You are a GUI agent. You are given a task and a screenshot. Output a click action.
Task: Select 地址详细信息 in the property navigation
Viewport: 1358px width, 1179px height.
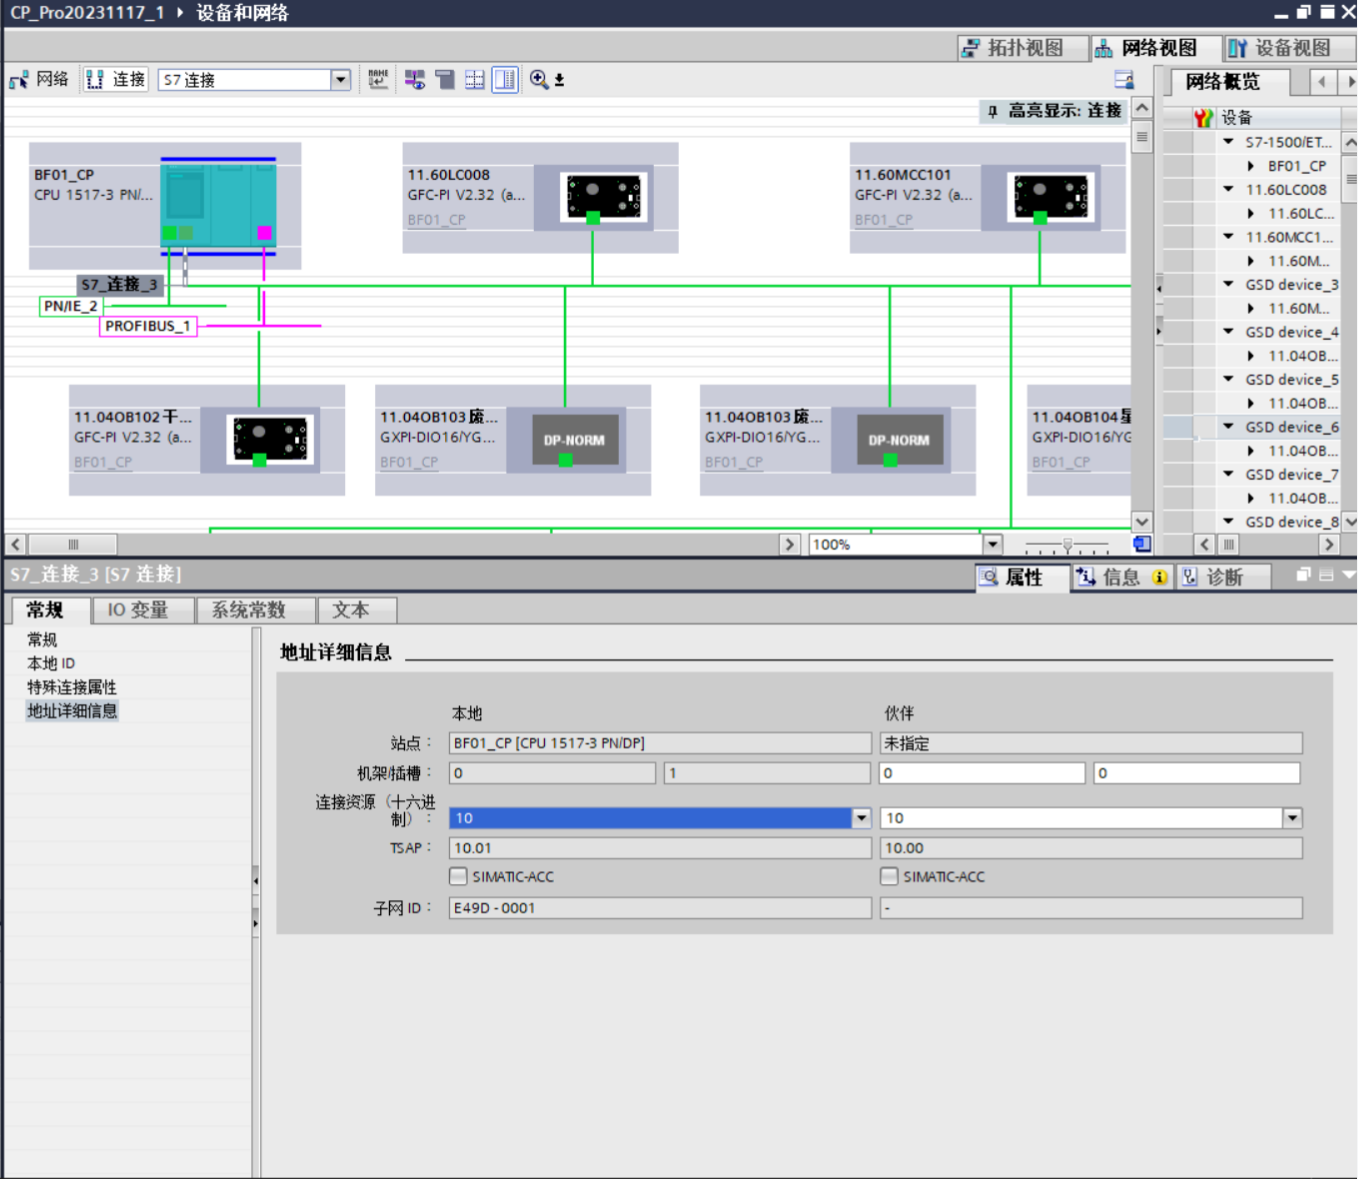tap(72, 711)
